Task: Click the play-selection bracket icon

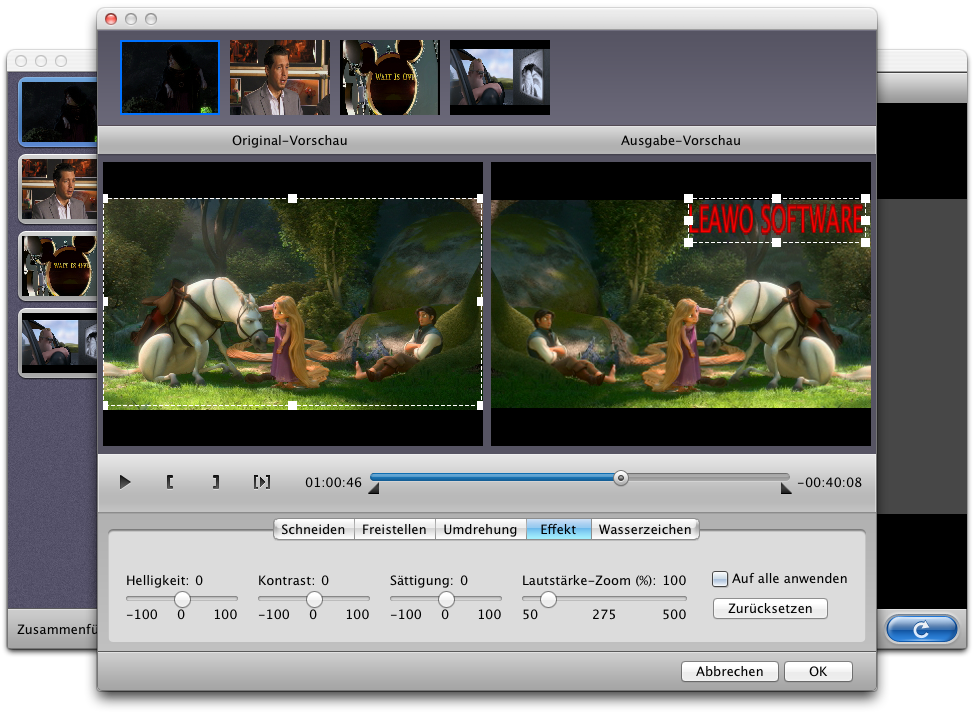Action: (262, 482)
